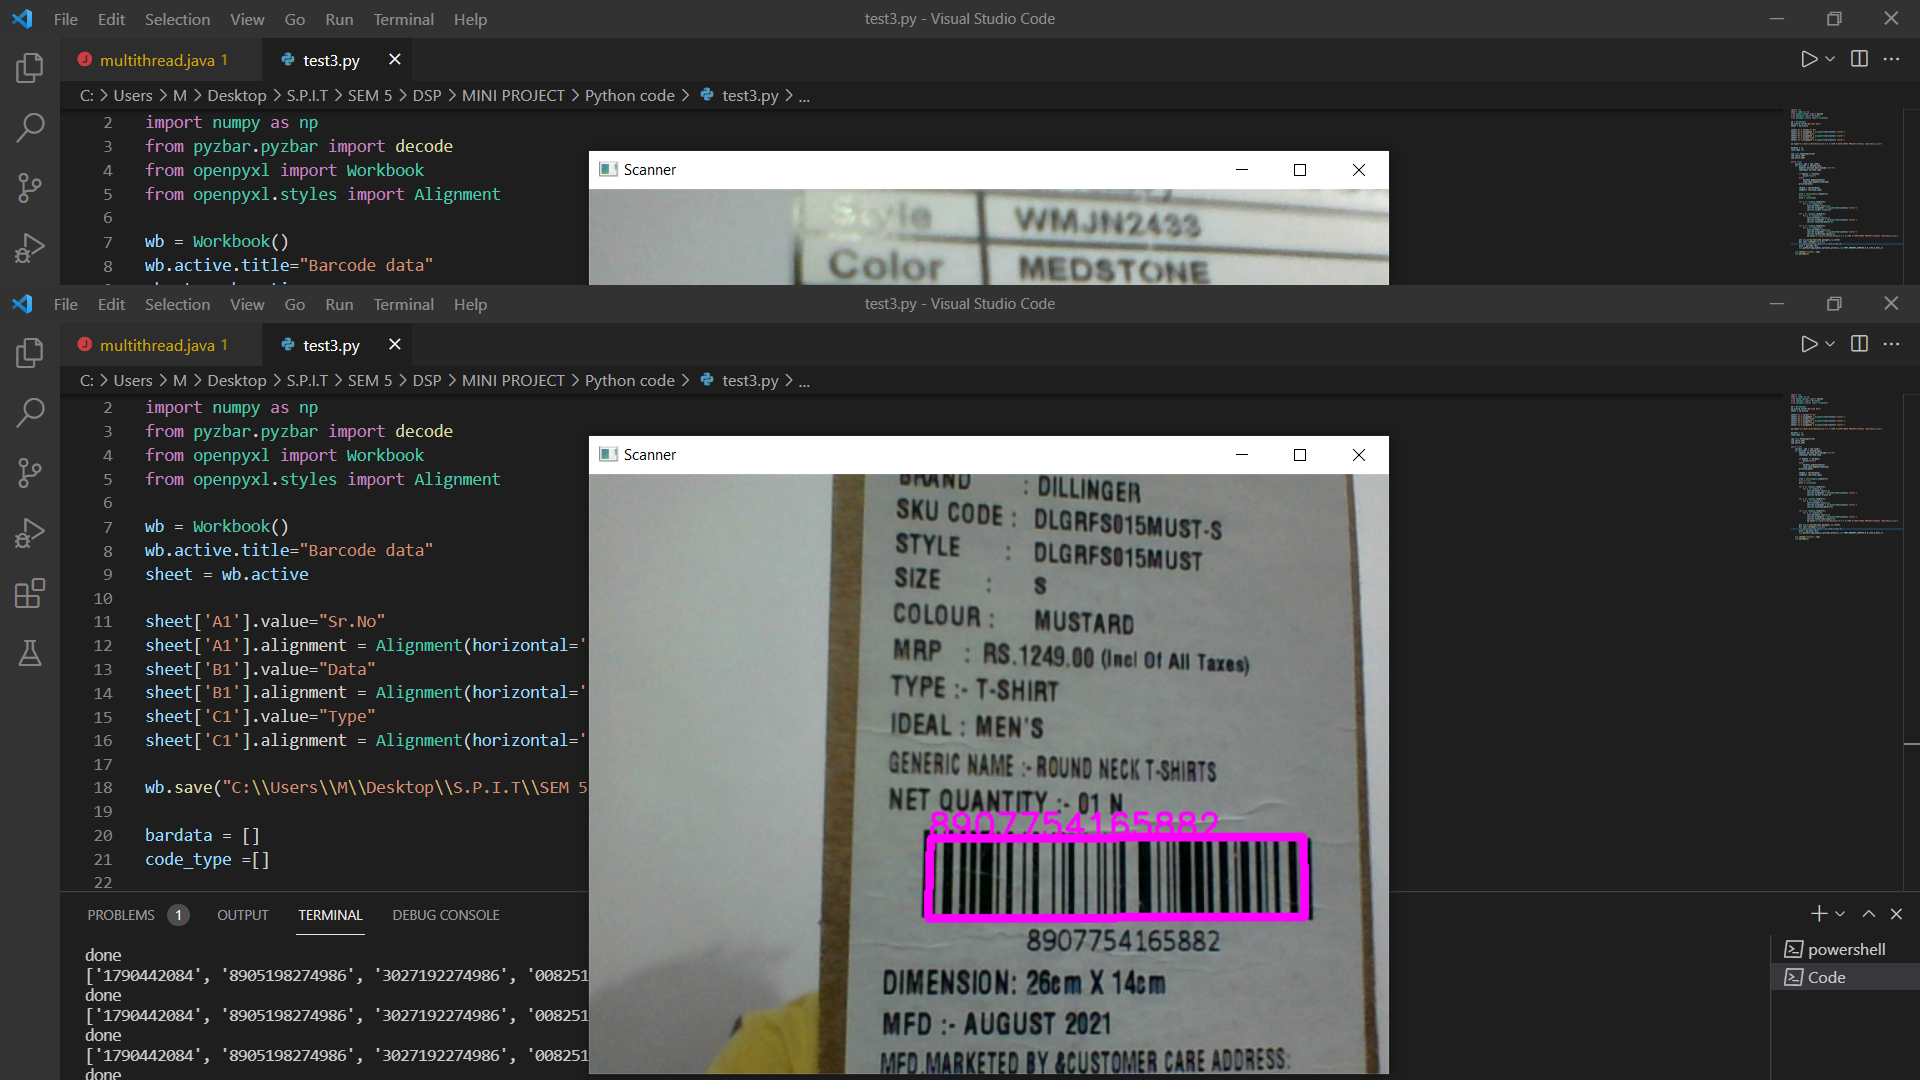Viewport: 1920px width, 1080px height.
Task: Minimize the lower Scanner window
Action: point(1242,455)
